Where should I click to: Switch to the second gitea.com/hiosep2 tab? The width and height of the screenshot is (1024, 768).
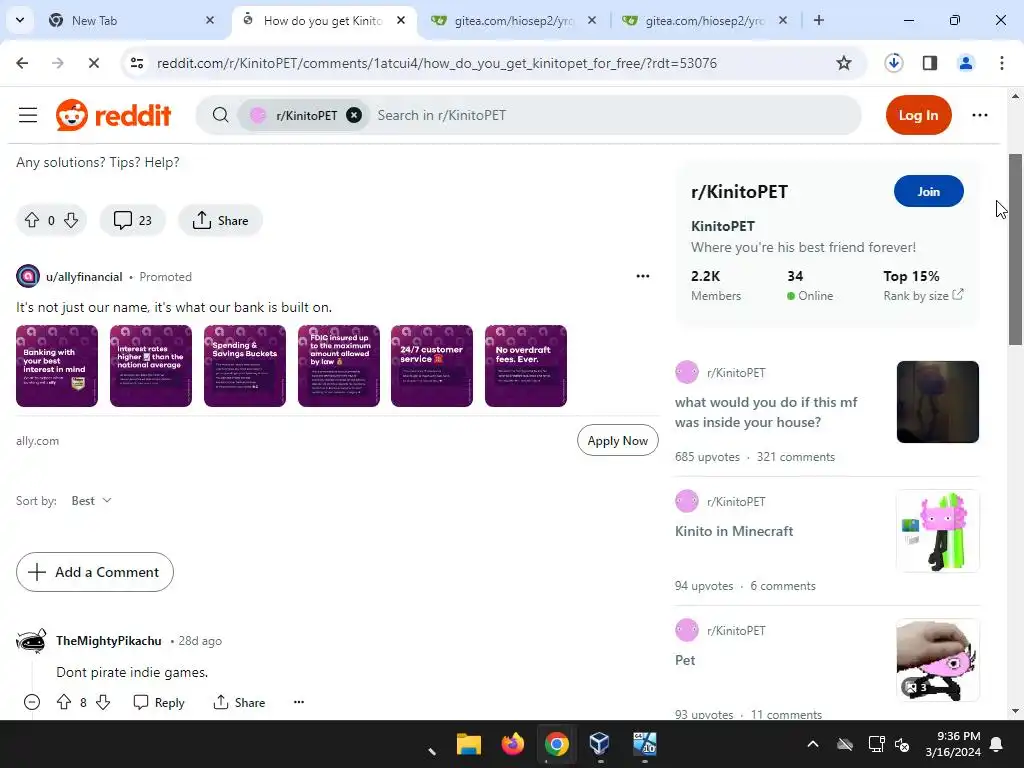(705, 21)
